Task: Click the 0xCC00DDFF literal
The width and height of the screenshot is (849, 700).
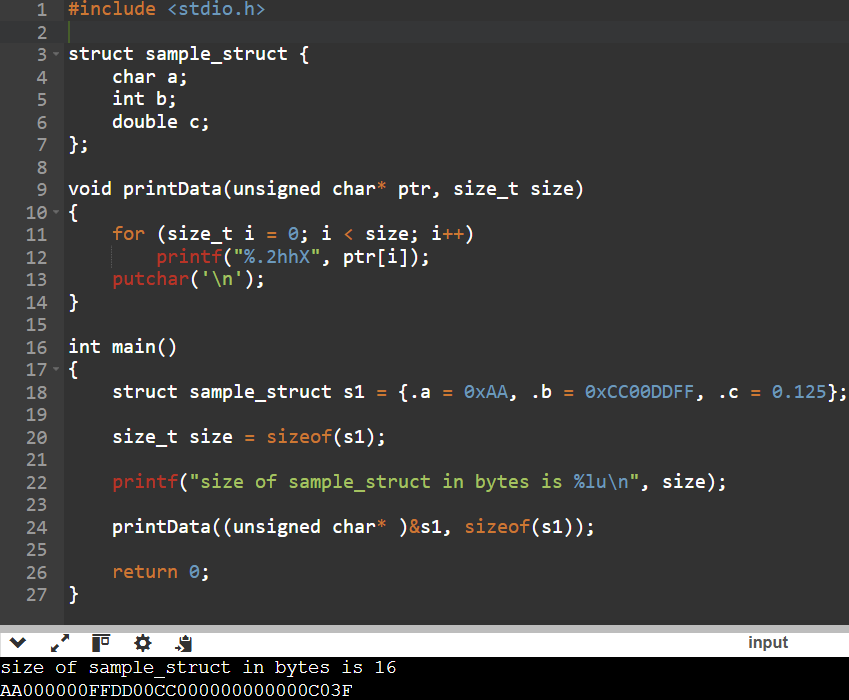Action: (x=639, y=392)
